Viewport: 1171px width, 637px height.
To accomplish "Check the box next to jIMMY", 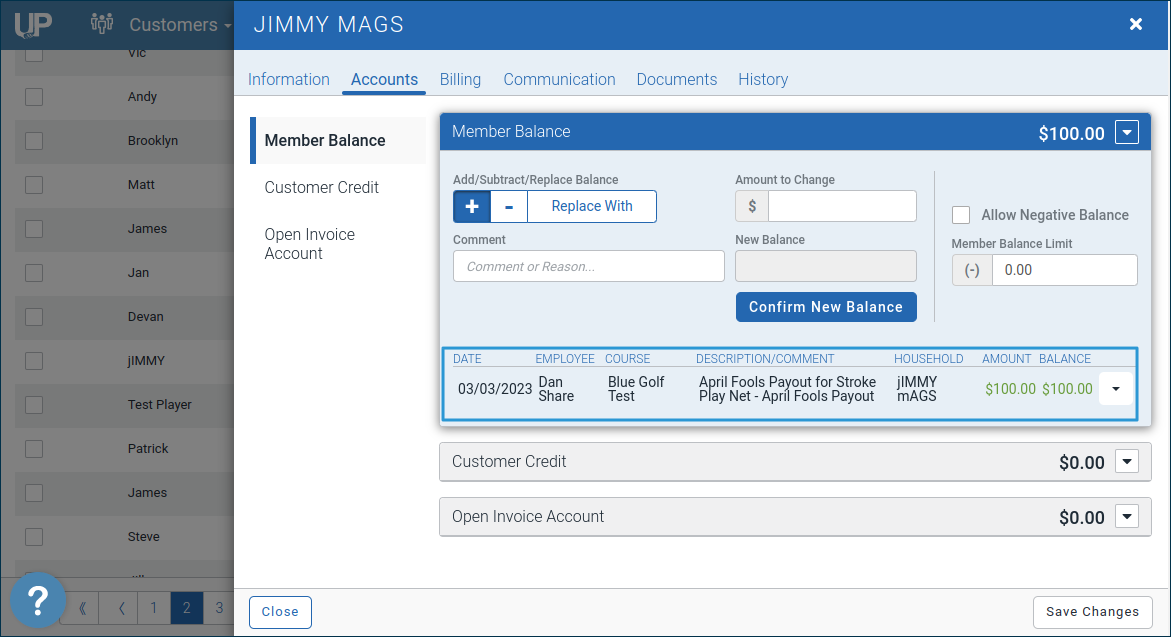I will coord(34,361).
